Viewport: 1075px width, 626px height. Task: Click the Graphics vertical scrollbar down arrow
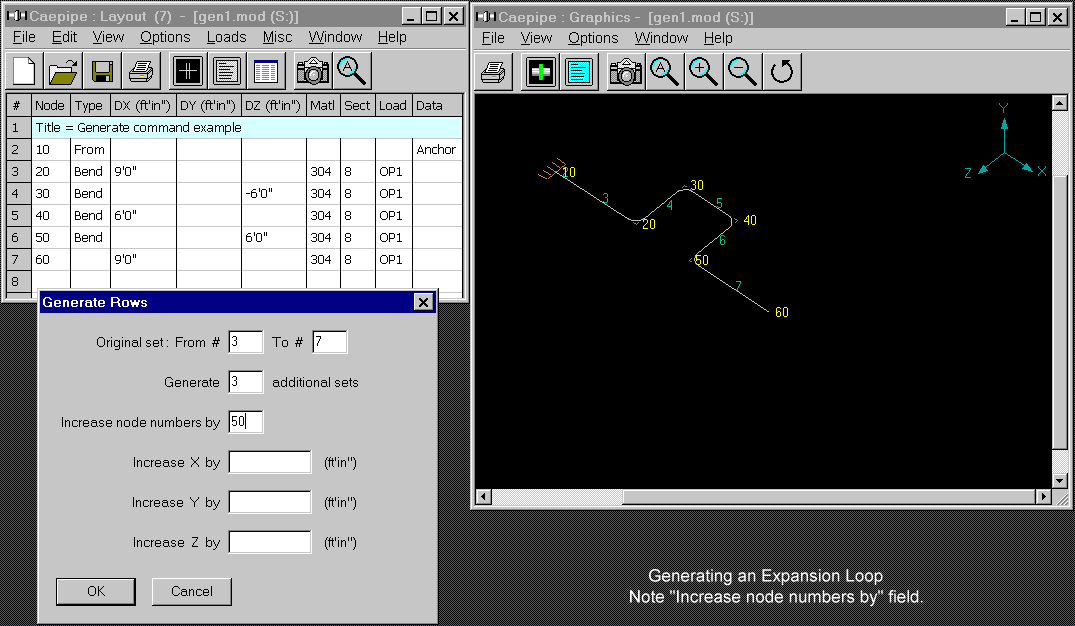coord(1060,481)
